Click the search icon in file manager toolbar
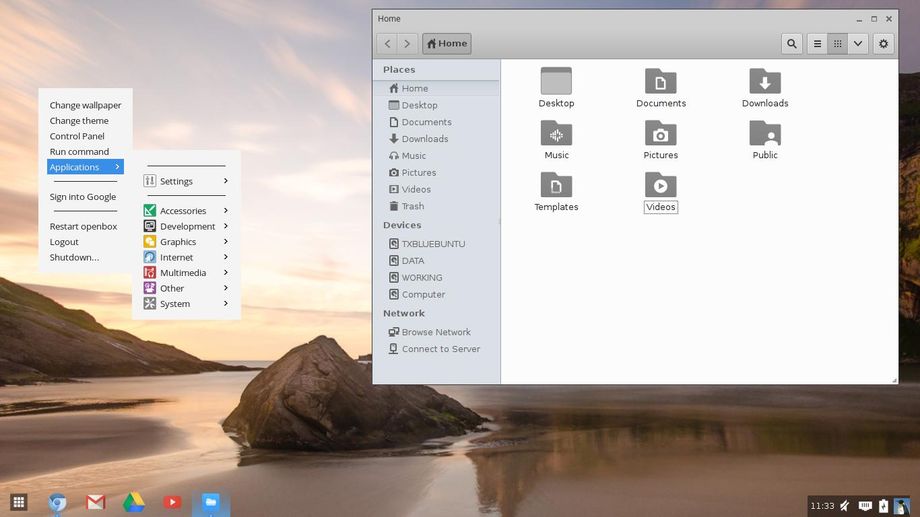920x517 pixels. click(792, 43)
